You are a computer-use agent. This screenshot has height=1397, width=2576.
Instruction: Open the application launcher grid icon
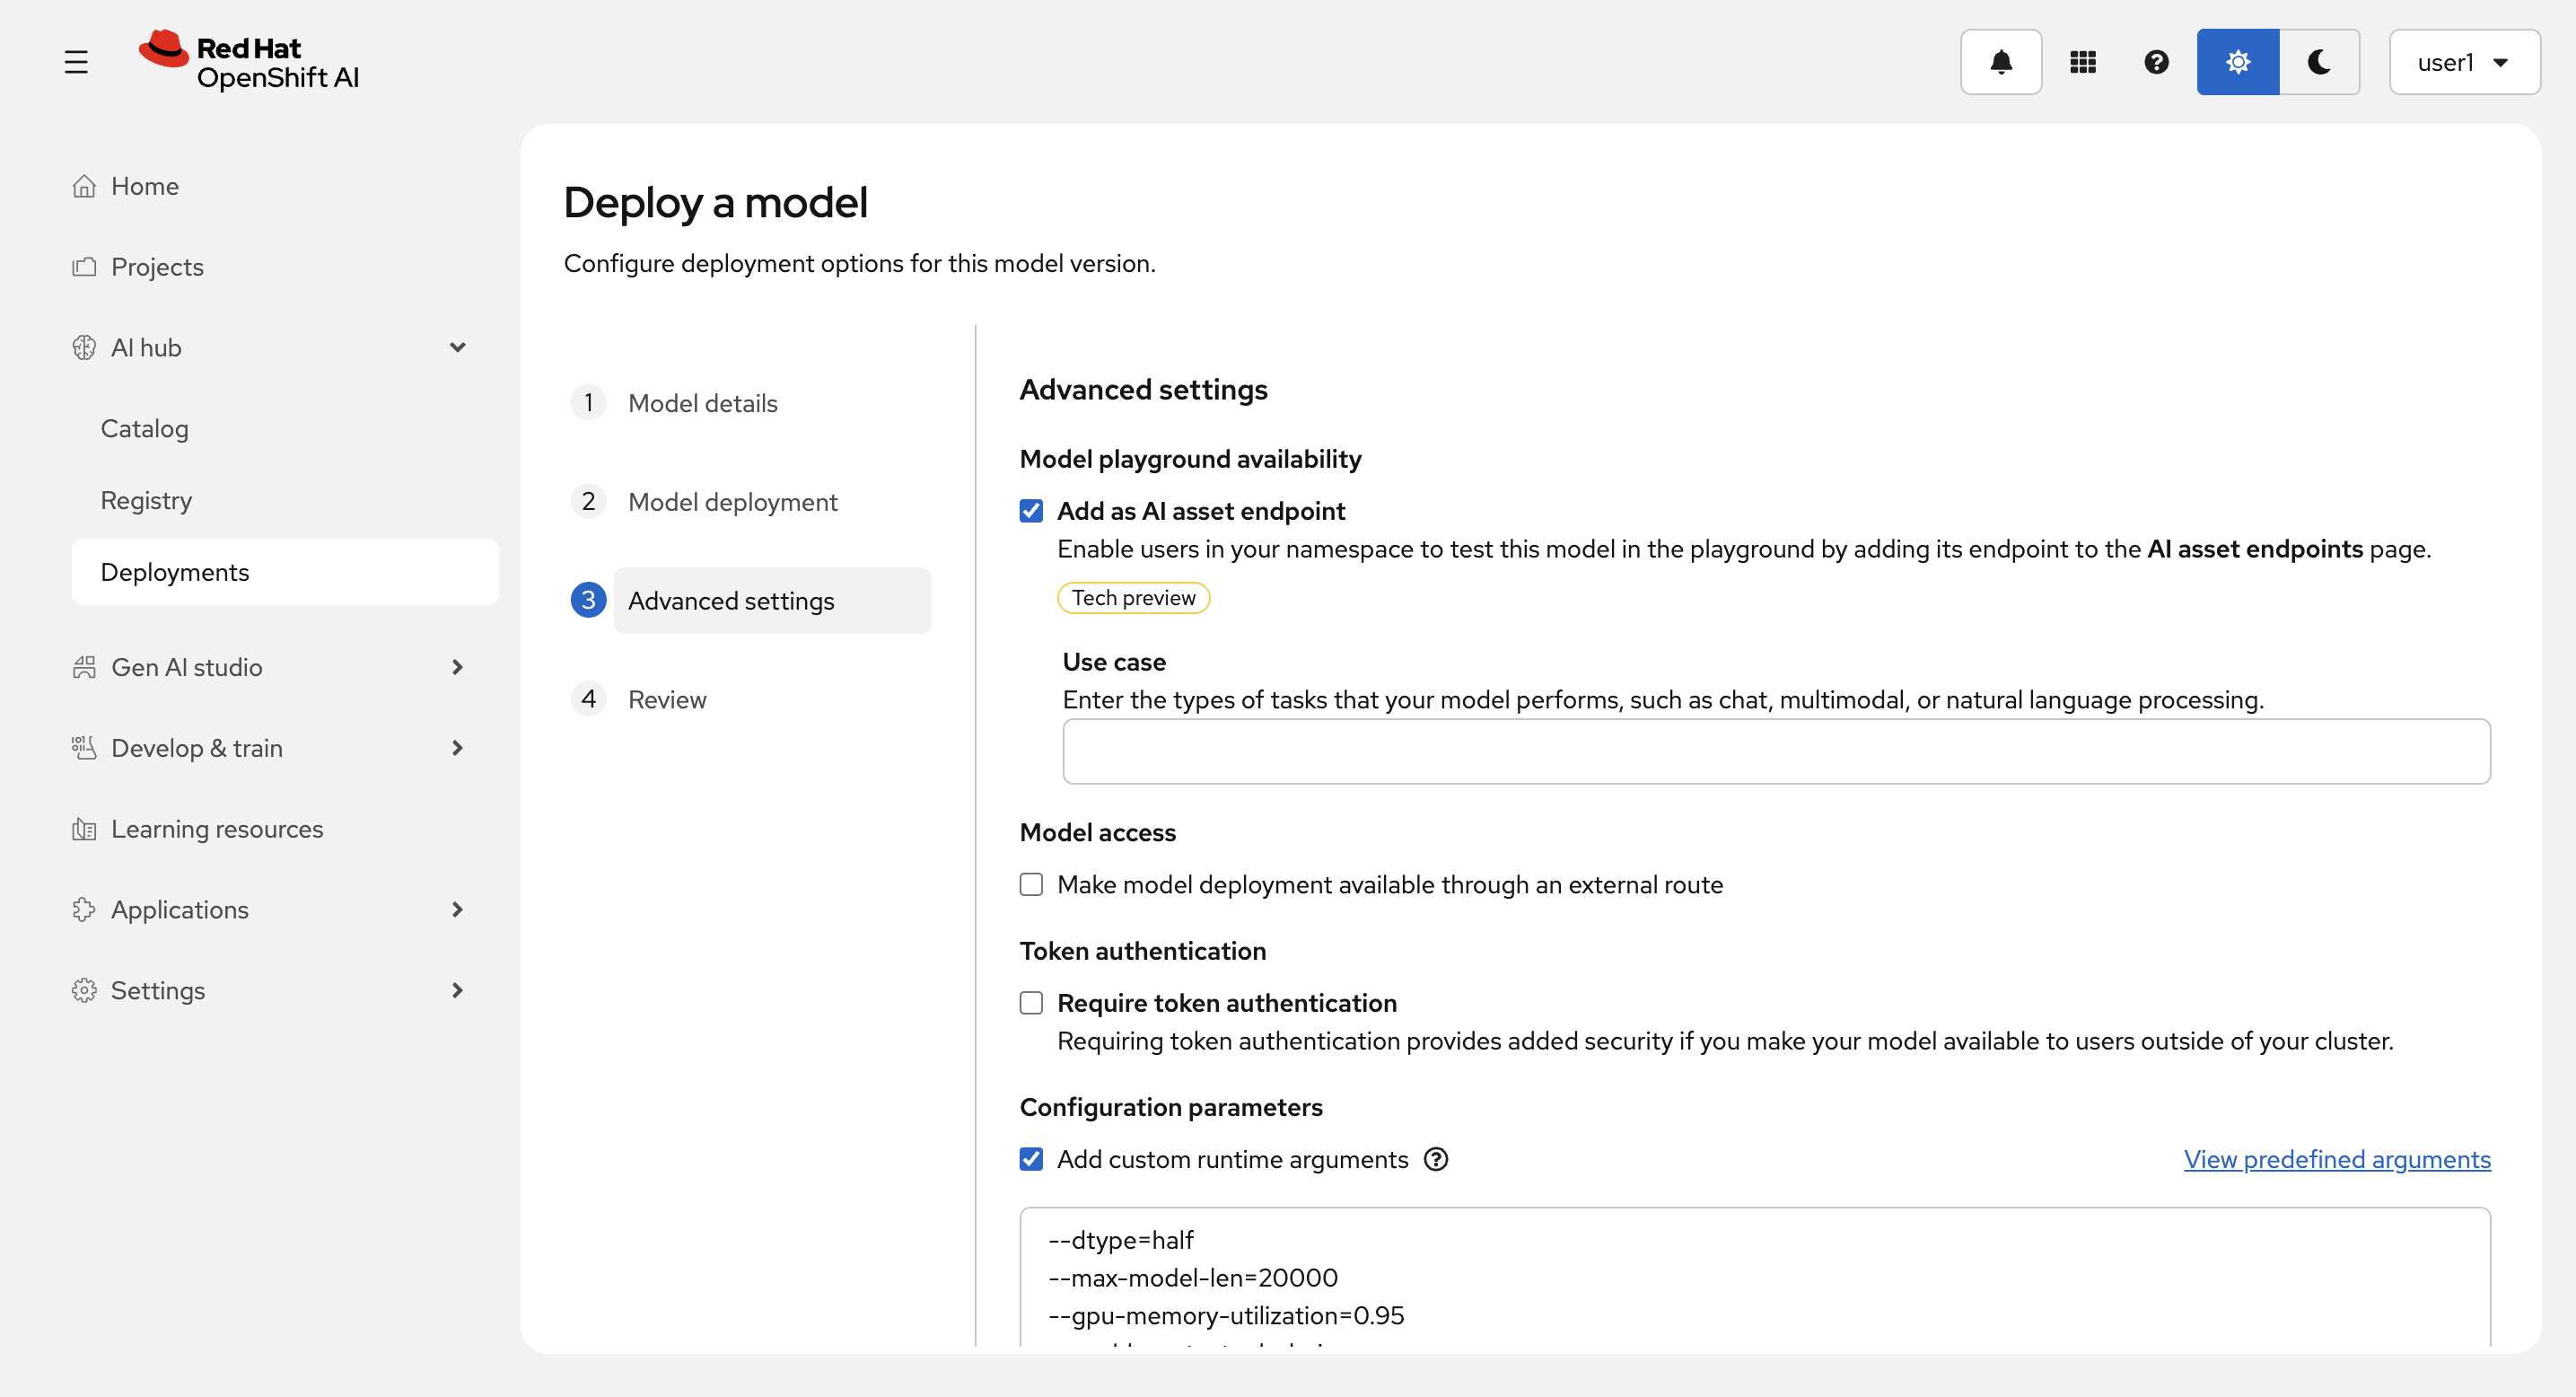click(x=2082, y=62)
